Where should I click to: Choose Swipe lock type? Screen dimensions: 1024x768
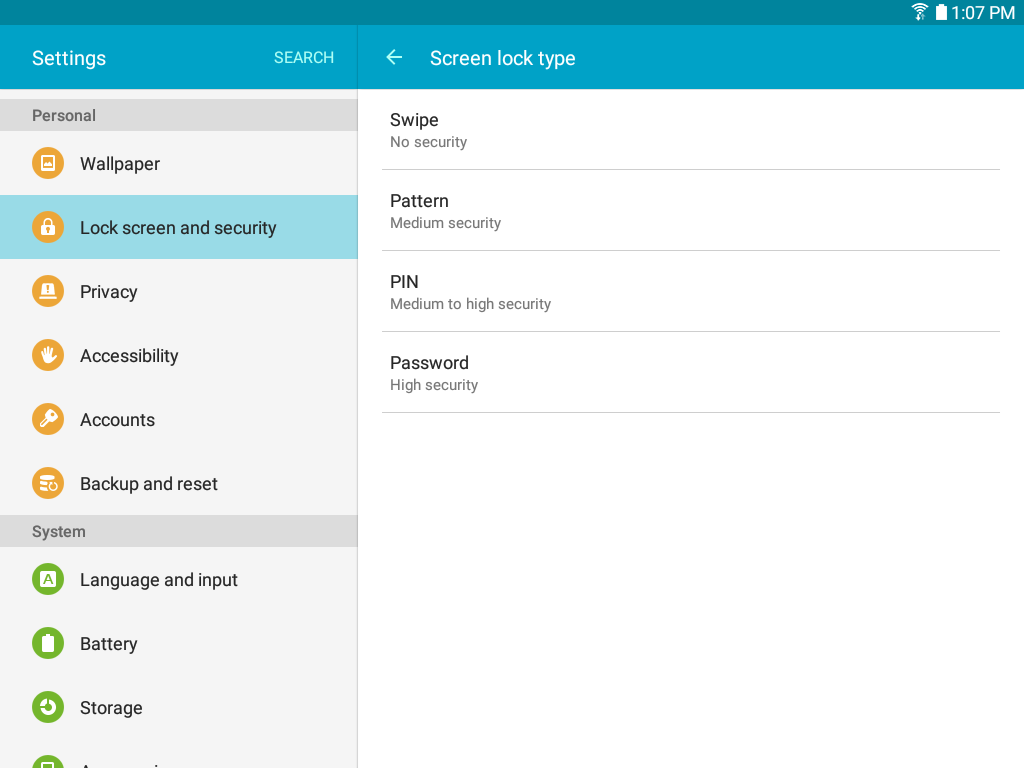pos(691,130)
